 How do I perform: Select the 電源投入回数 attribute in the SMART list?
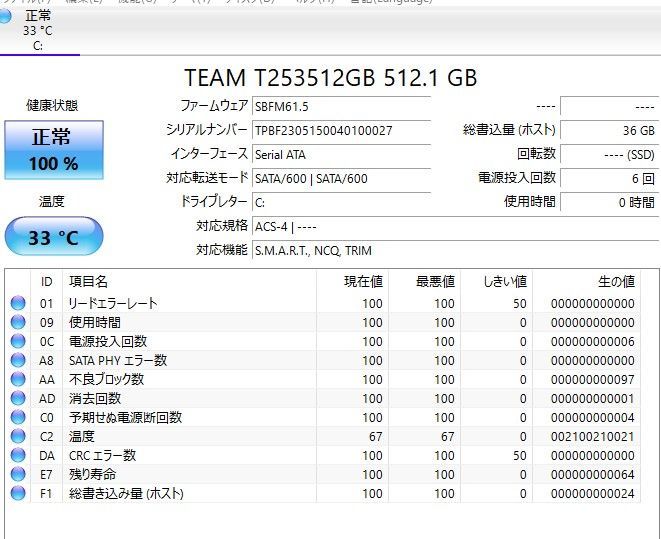323,341
